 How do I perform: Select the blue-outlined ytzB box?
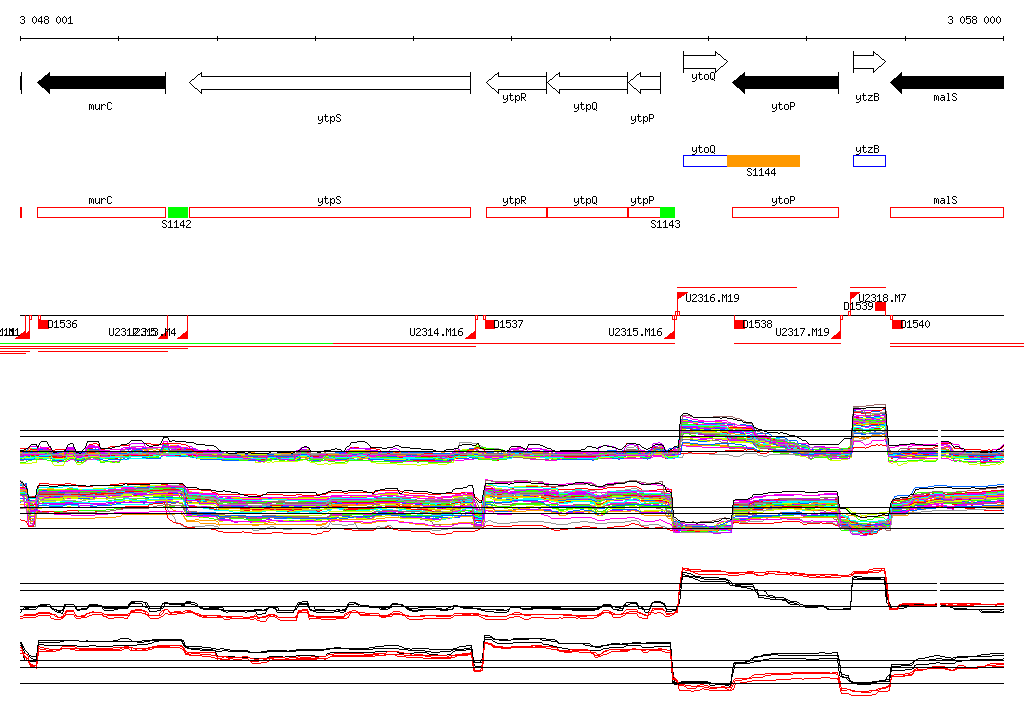(869, 161)
